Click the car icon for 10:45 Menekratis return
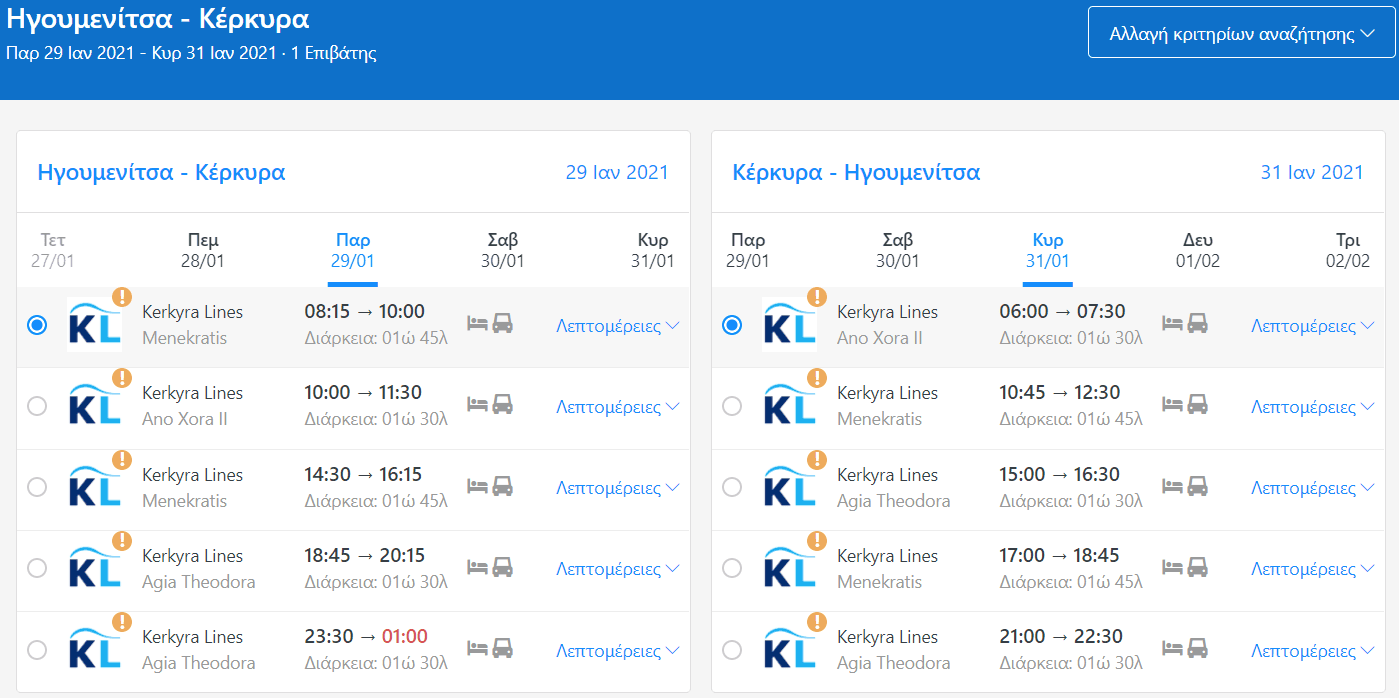The image size is (1399, 698). pyautogui.click(x=1197, y=405)
